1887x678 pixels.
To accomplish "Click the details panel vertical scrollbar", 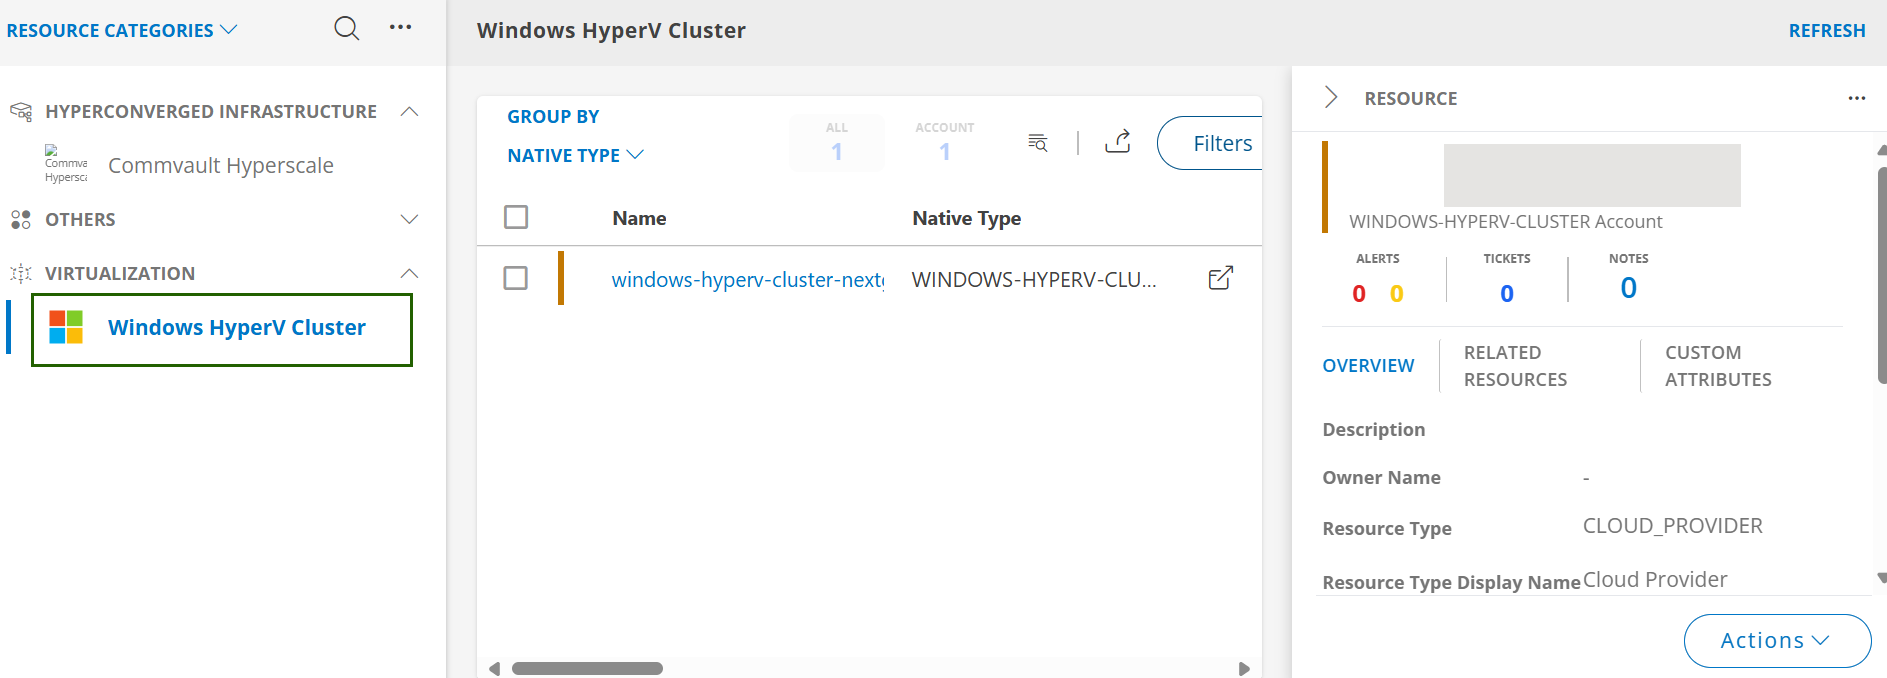I will click(1882, 275).
